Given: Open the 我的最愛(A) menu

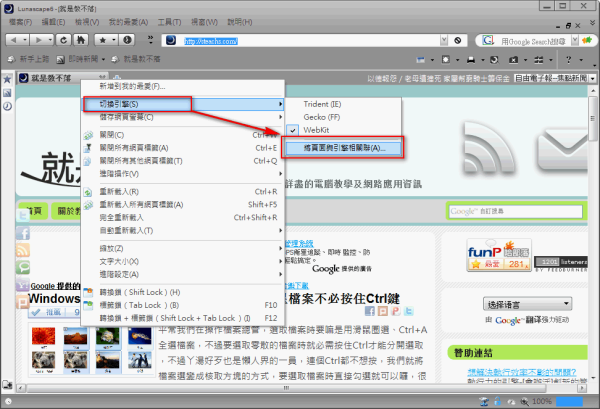Looking at the screenshot, I should (x=128, y=22).
